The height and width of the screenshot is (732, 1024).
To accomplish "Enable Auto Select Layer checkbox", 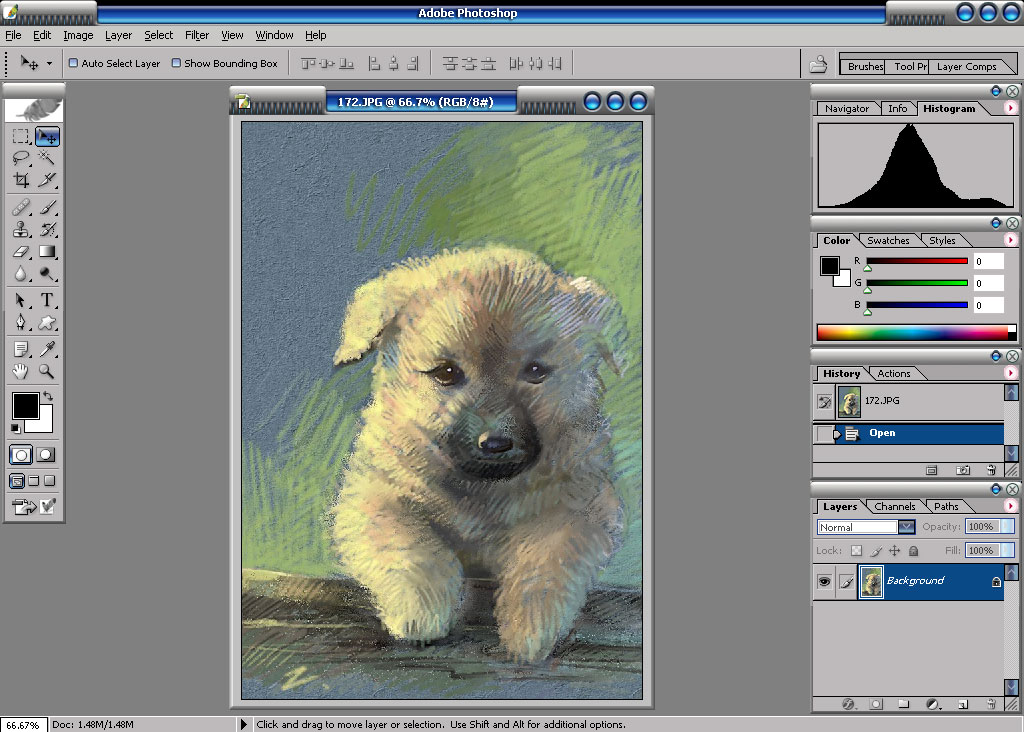I will coord(73,63).
